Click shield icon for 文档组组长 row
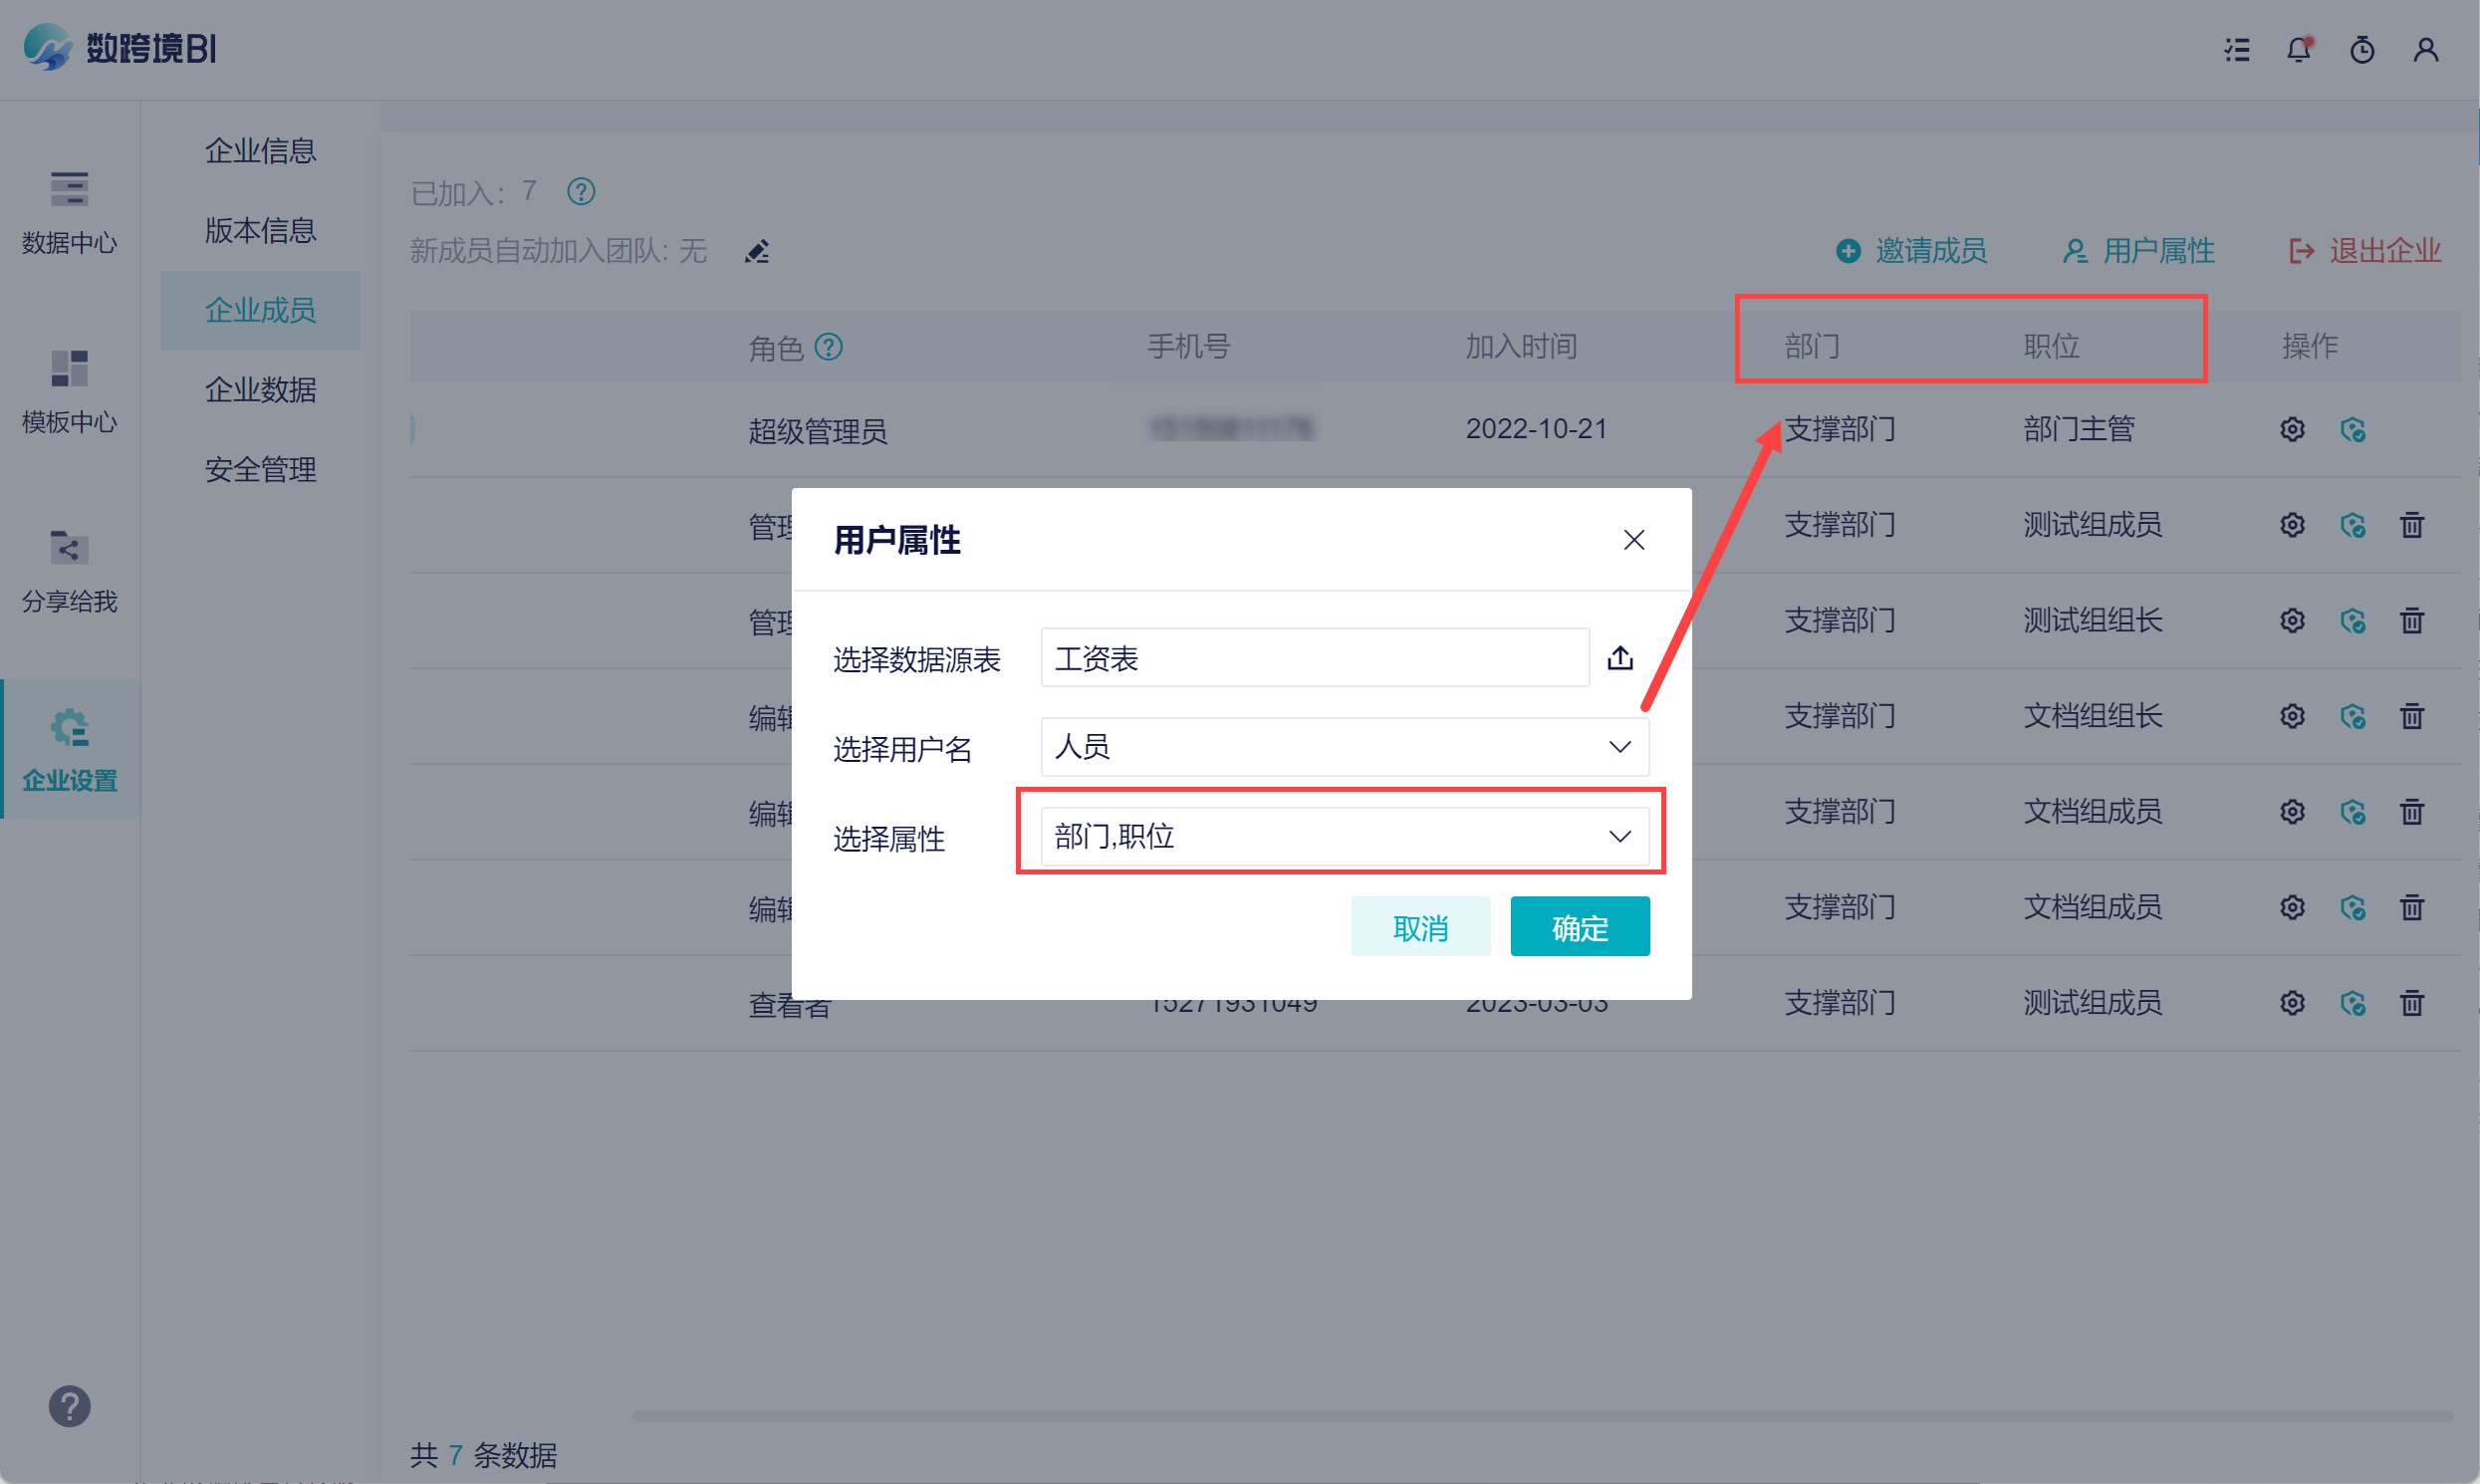 [2352, 716]
